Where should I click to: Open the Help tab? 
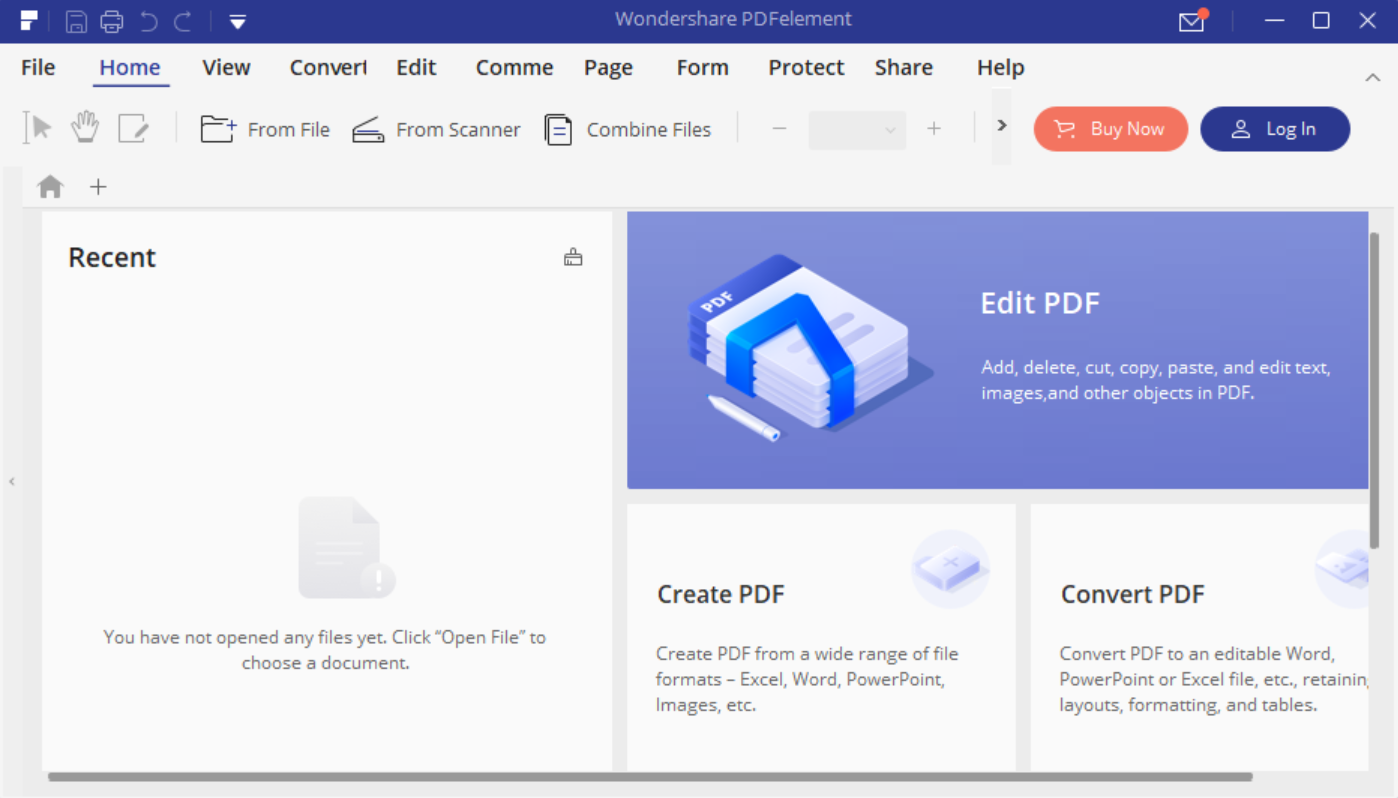(x=1000, y=67)
